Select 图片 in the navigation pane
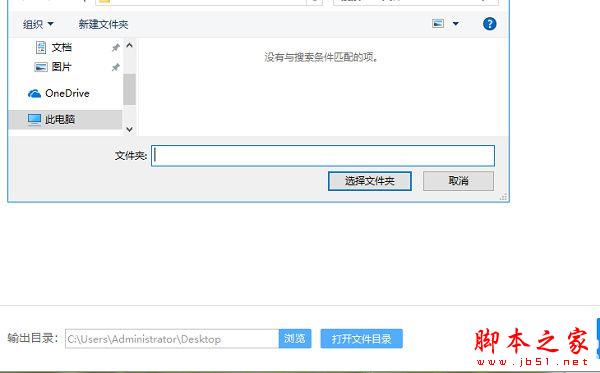 point(61,67)
